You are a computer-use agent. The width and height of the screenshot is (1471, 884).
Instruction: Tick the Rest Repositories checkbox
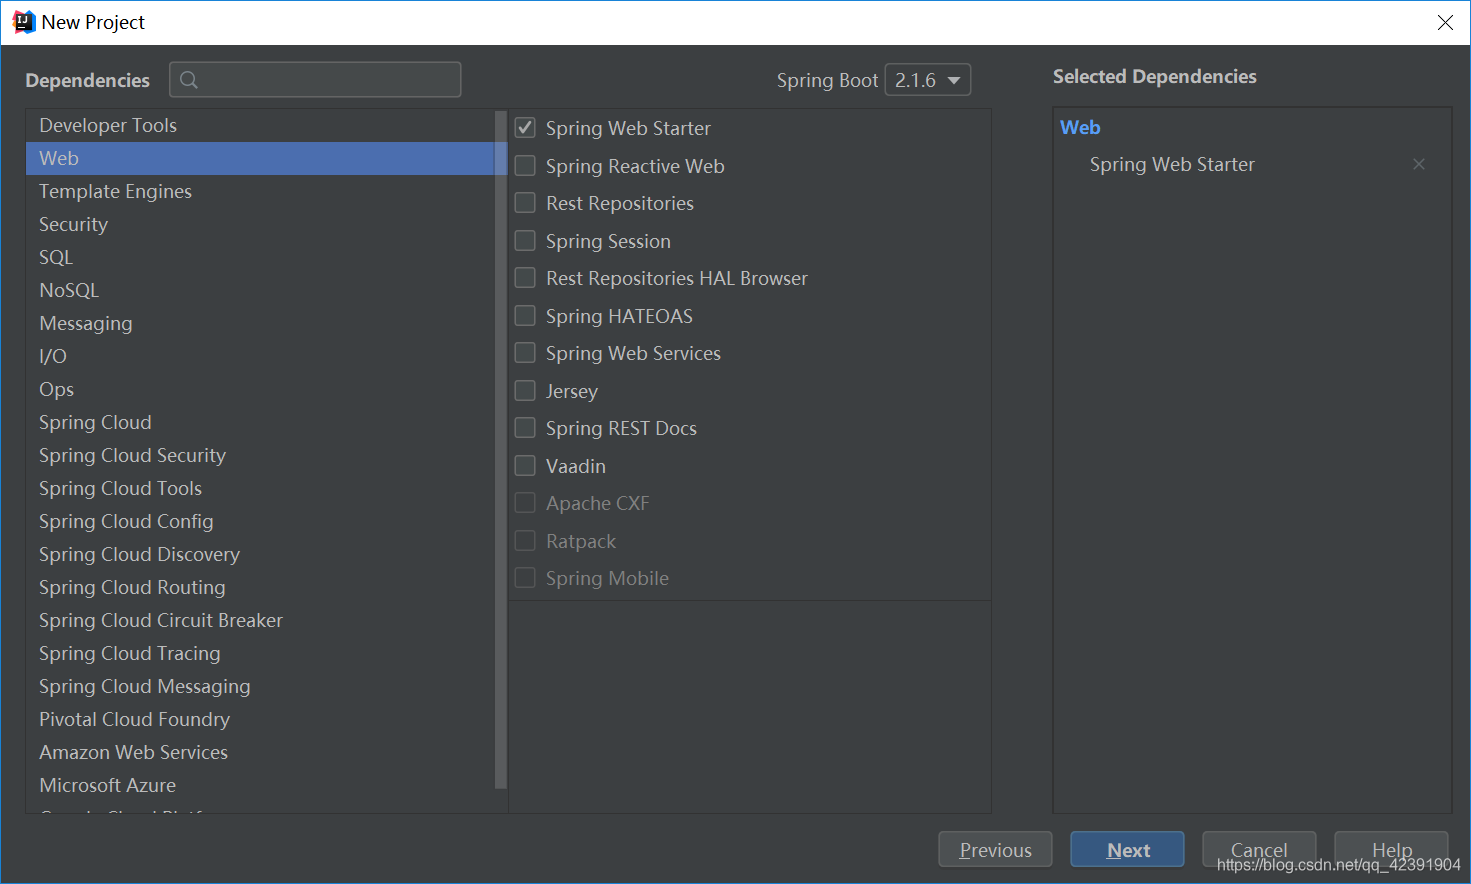(525, 203)
